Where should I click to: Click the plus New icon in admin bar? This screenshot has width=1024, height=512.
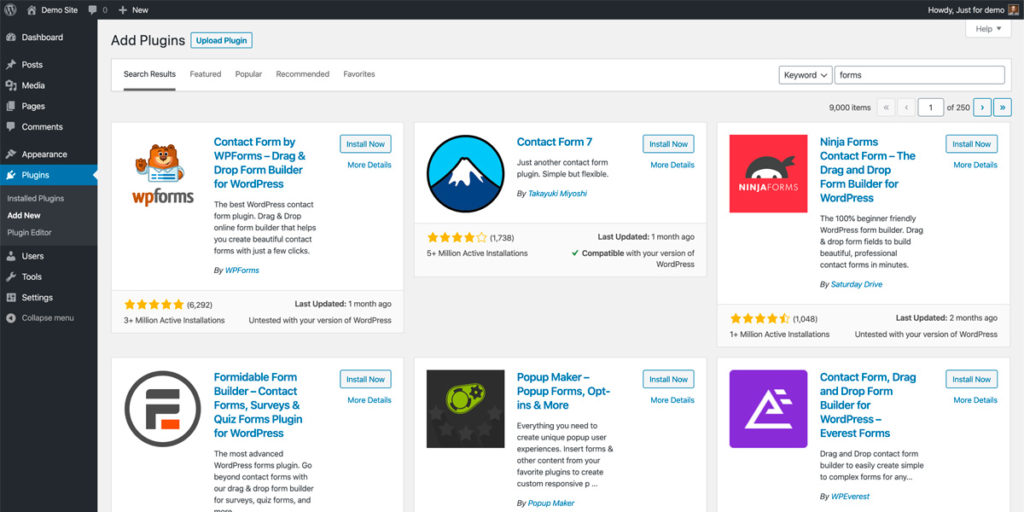click(x=123, y=10)
